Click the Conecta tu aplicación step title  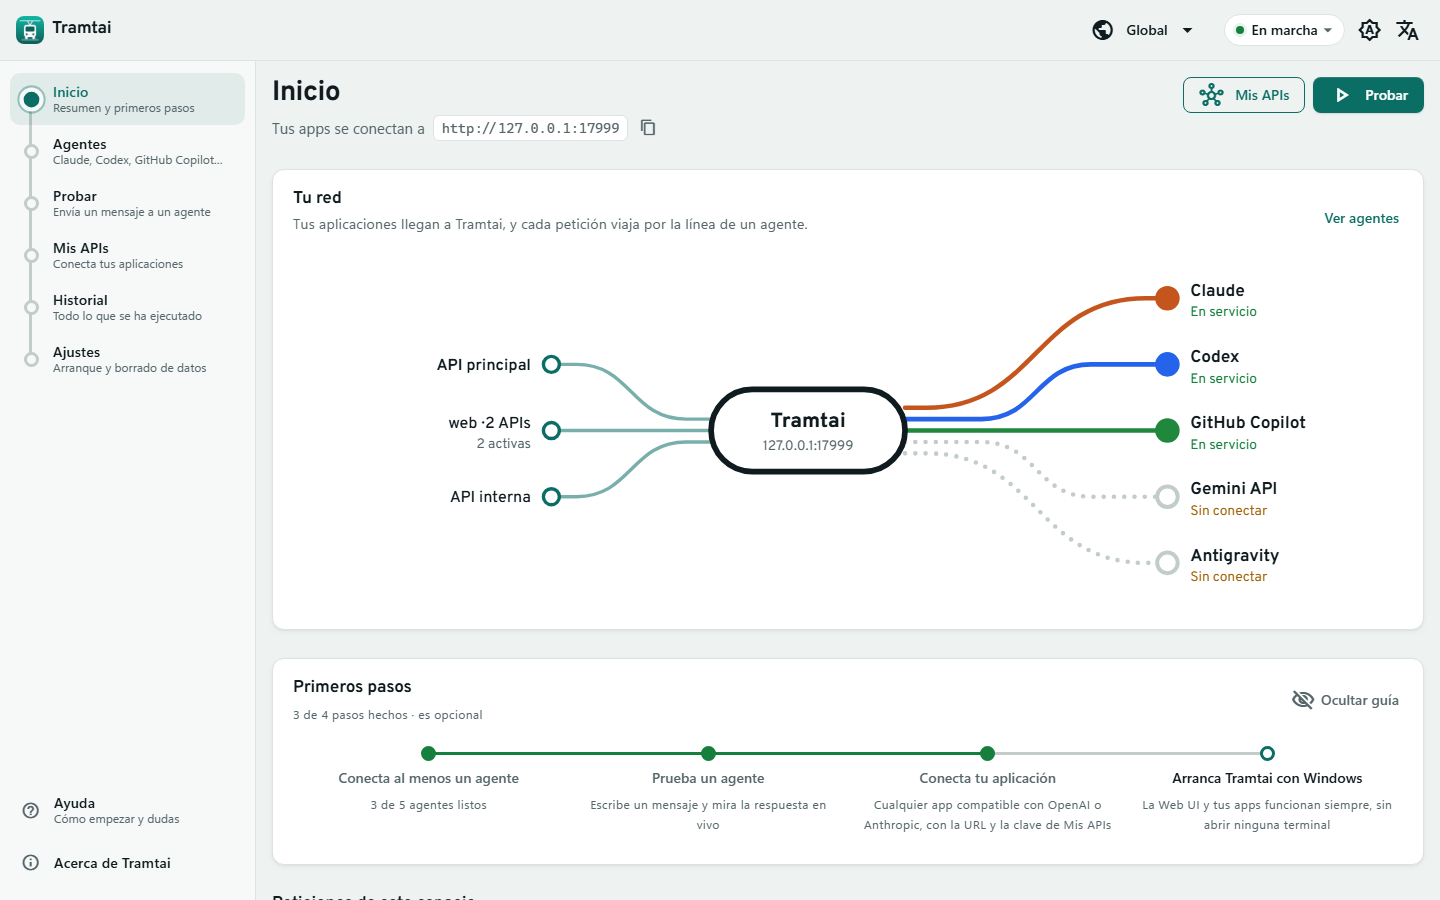click(x=988, y=778)
